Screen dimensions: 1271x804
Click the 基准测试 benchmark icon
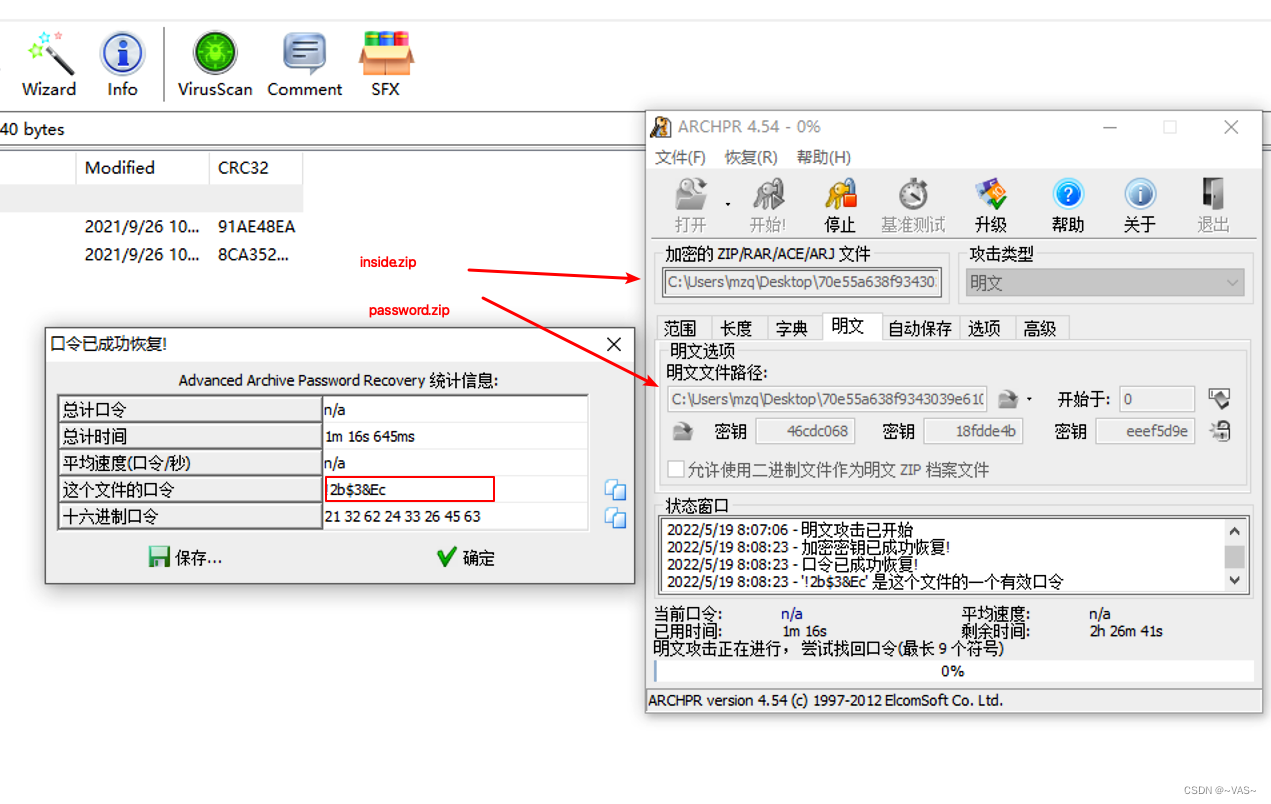coord(913,205)
